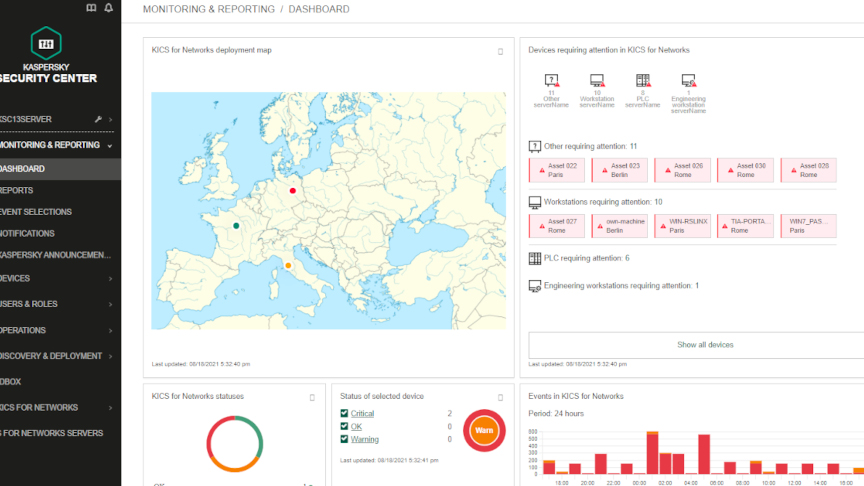Open TIA-PORTA Rome workstation card
This screenshot has width=864, height=486.
(745, 226)
